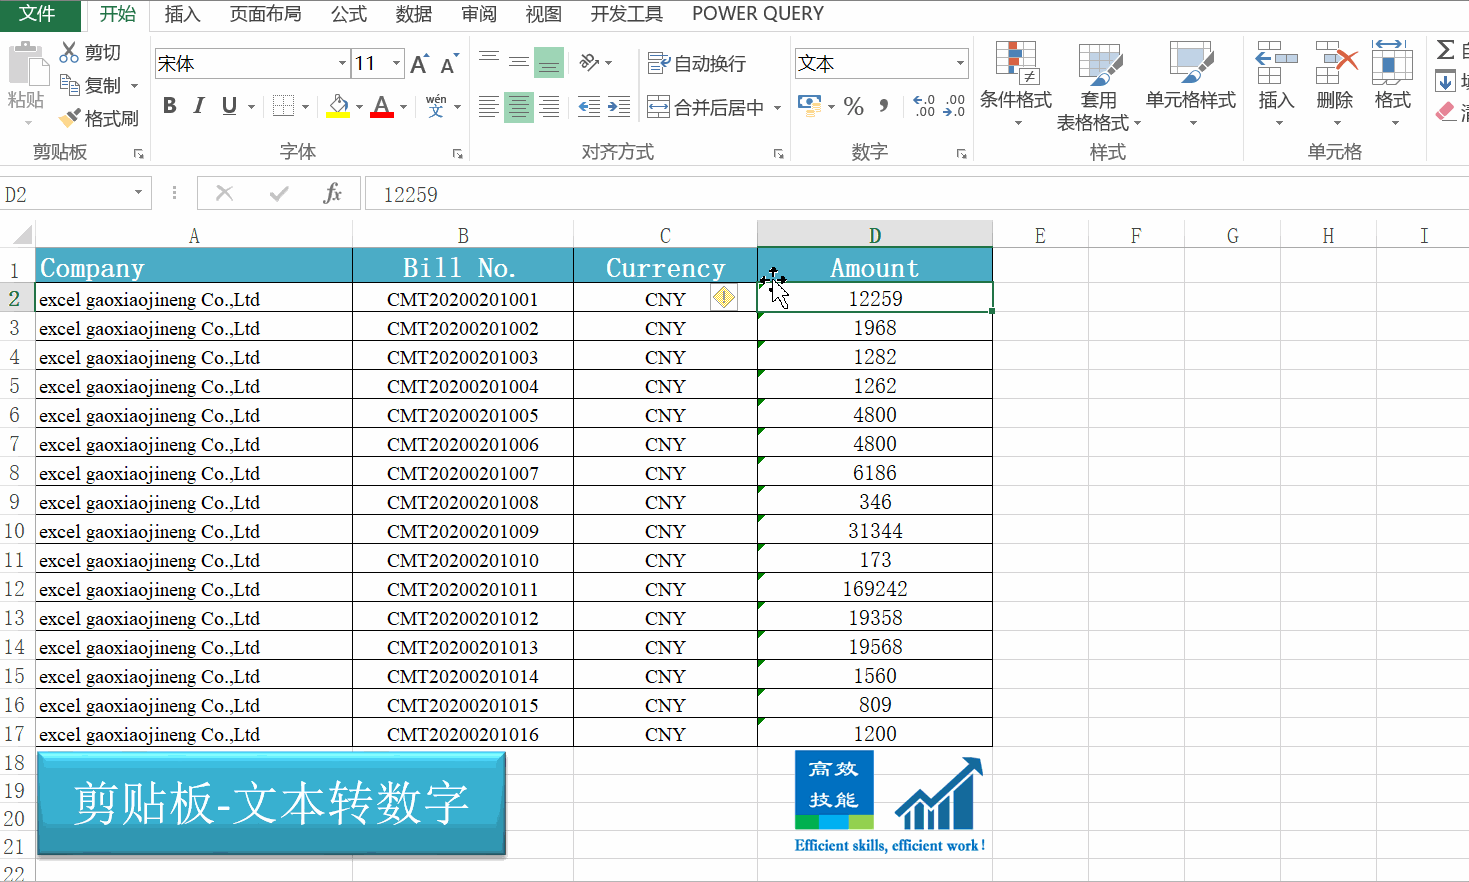Set bottom vertical alignment
Screen dimensions: 1469x882
(x=549, y=63)
